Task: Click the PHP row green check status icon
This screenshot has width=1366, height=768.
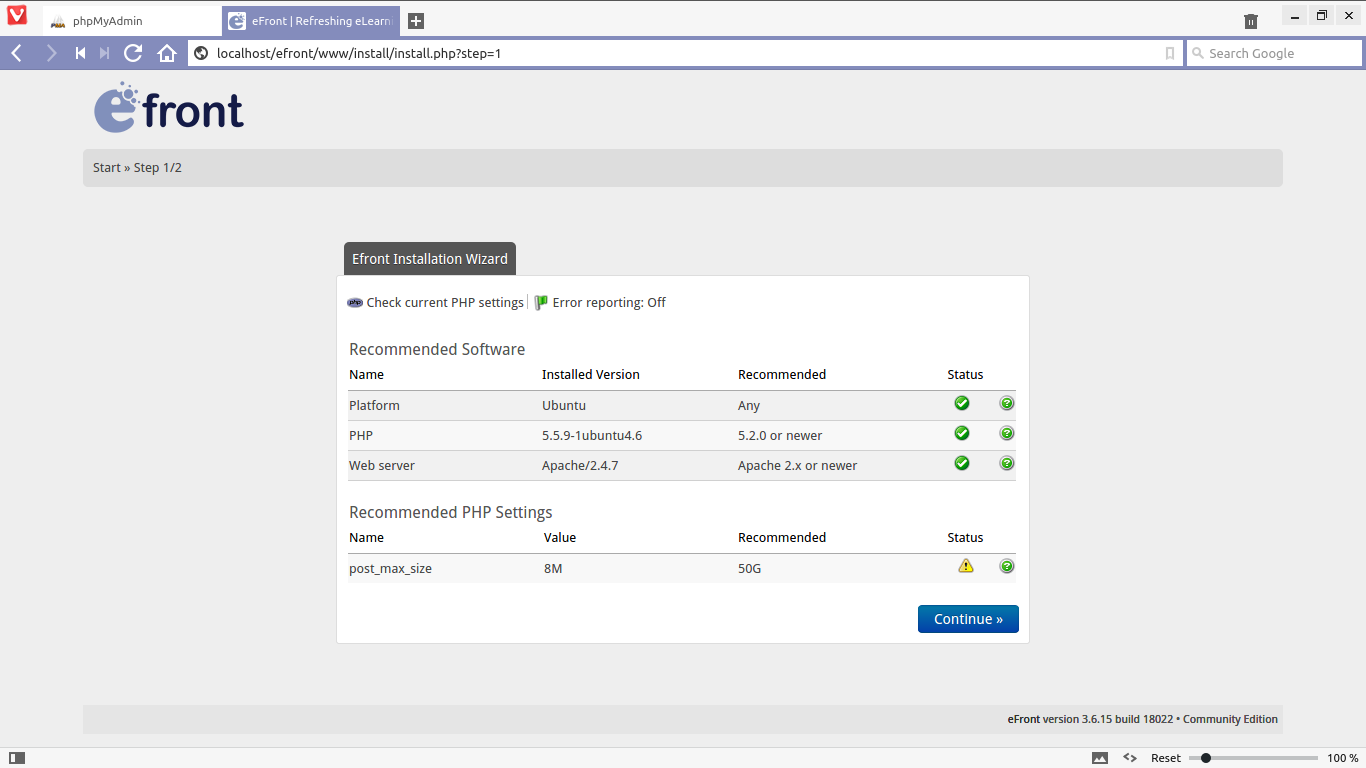Action: click(962, 433)
